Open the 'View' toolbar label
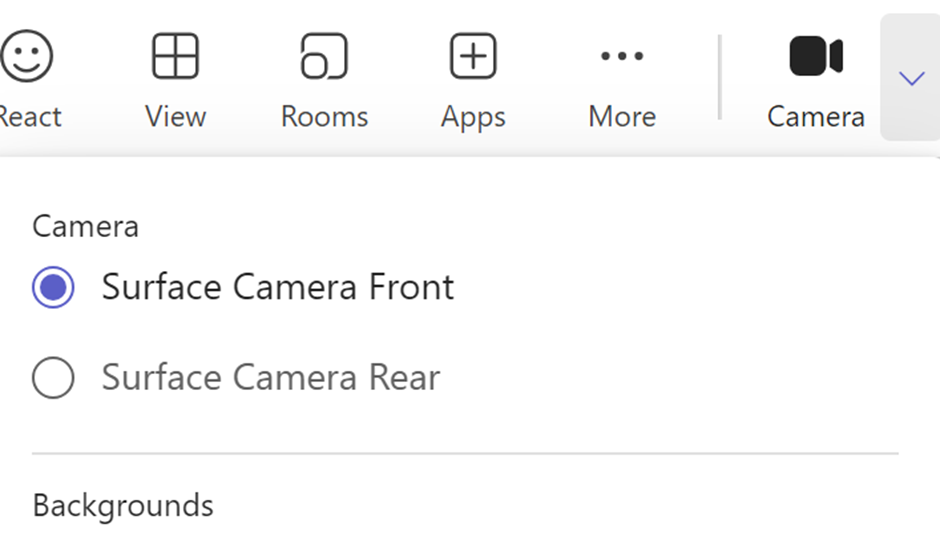Image resolution: width=940 pixels, height=544 pixels. click(175, 116)
